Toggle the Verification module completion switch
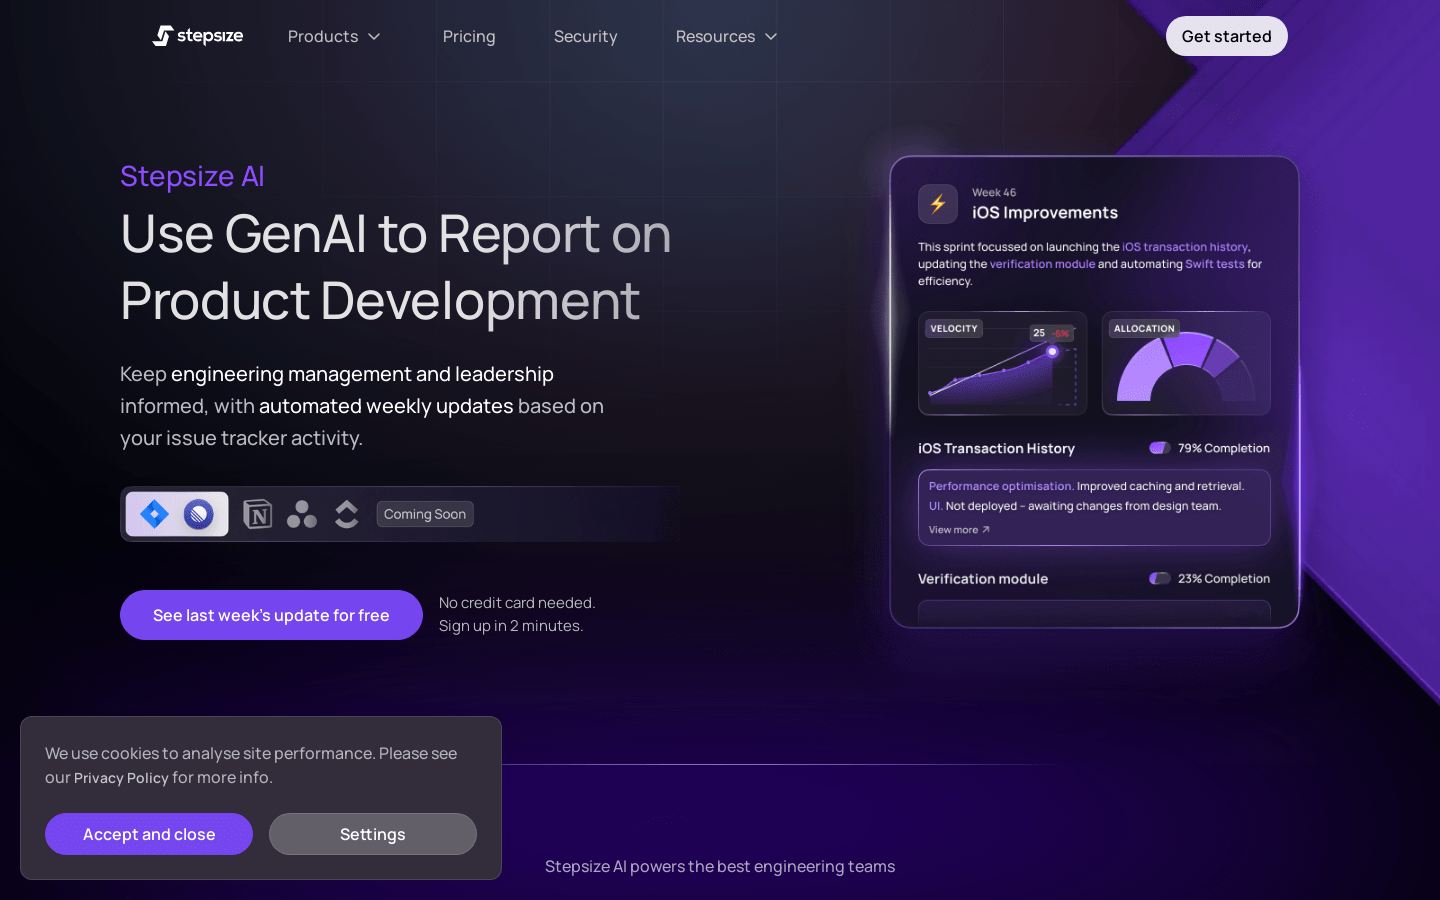This screenshot has height=900, width=1440. pyautogui.click(x=1160, y=578)
